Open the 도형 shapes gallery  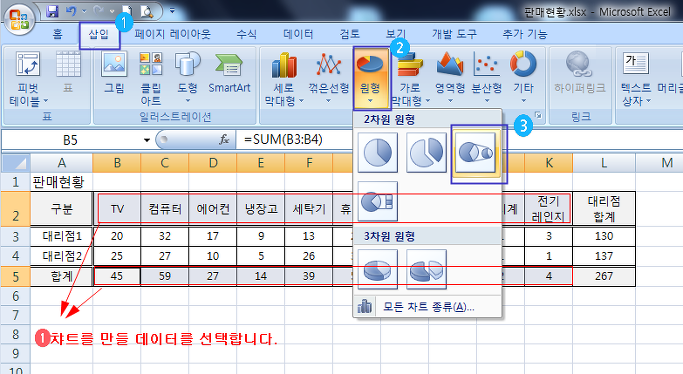[187, 77]
